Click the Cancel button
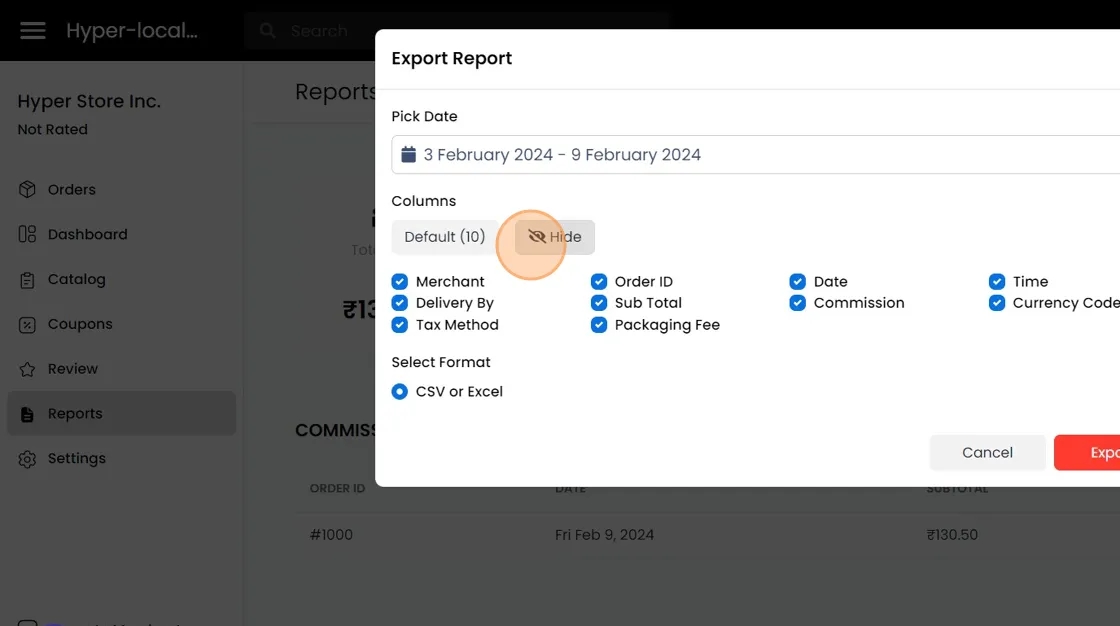This screenshot has height=626, width=1120. 987,453
